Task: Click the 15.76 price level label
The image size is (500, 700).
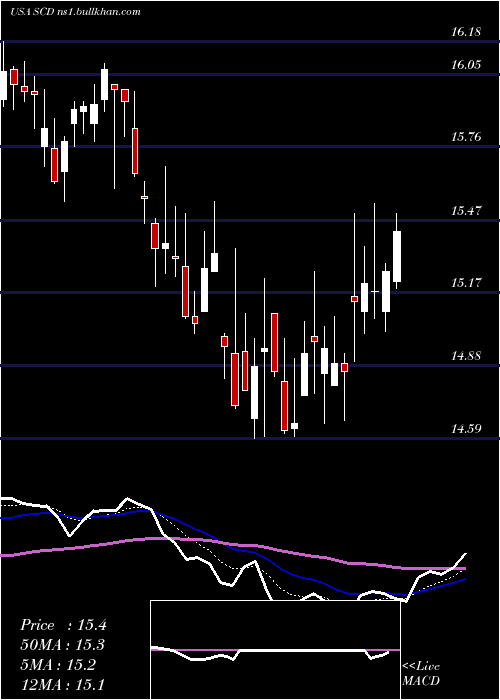Action: click(466, 137)
